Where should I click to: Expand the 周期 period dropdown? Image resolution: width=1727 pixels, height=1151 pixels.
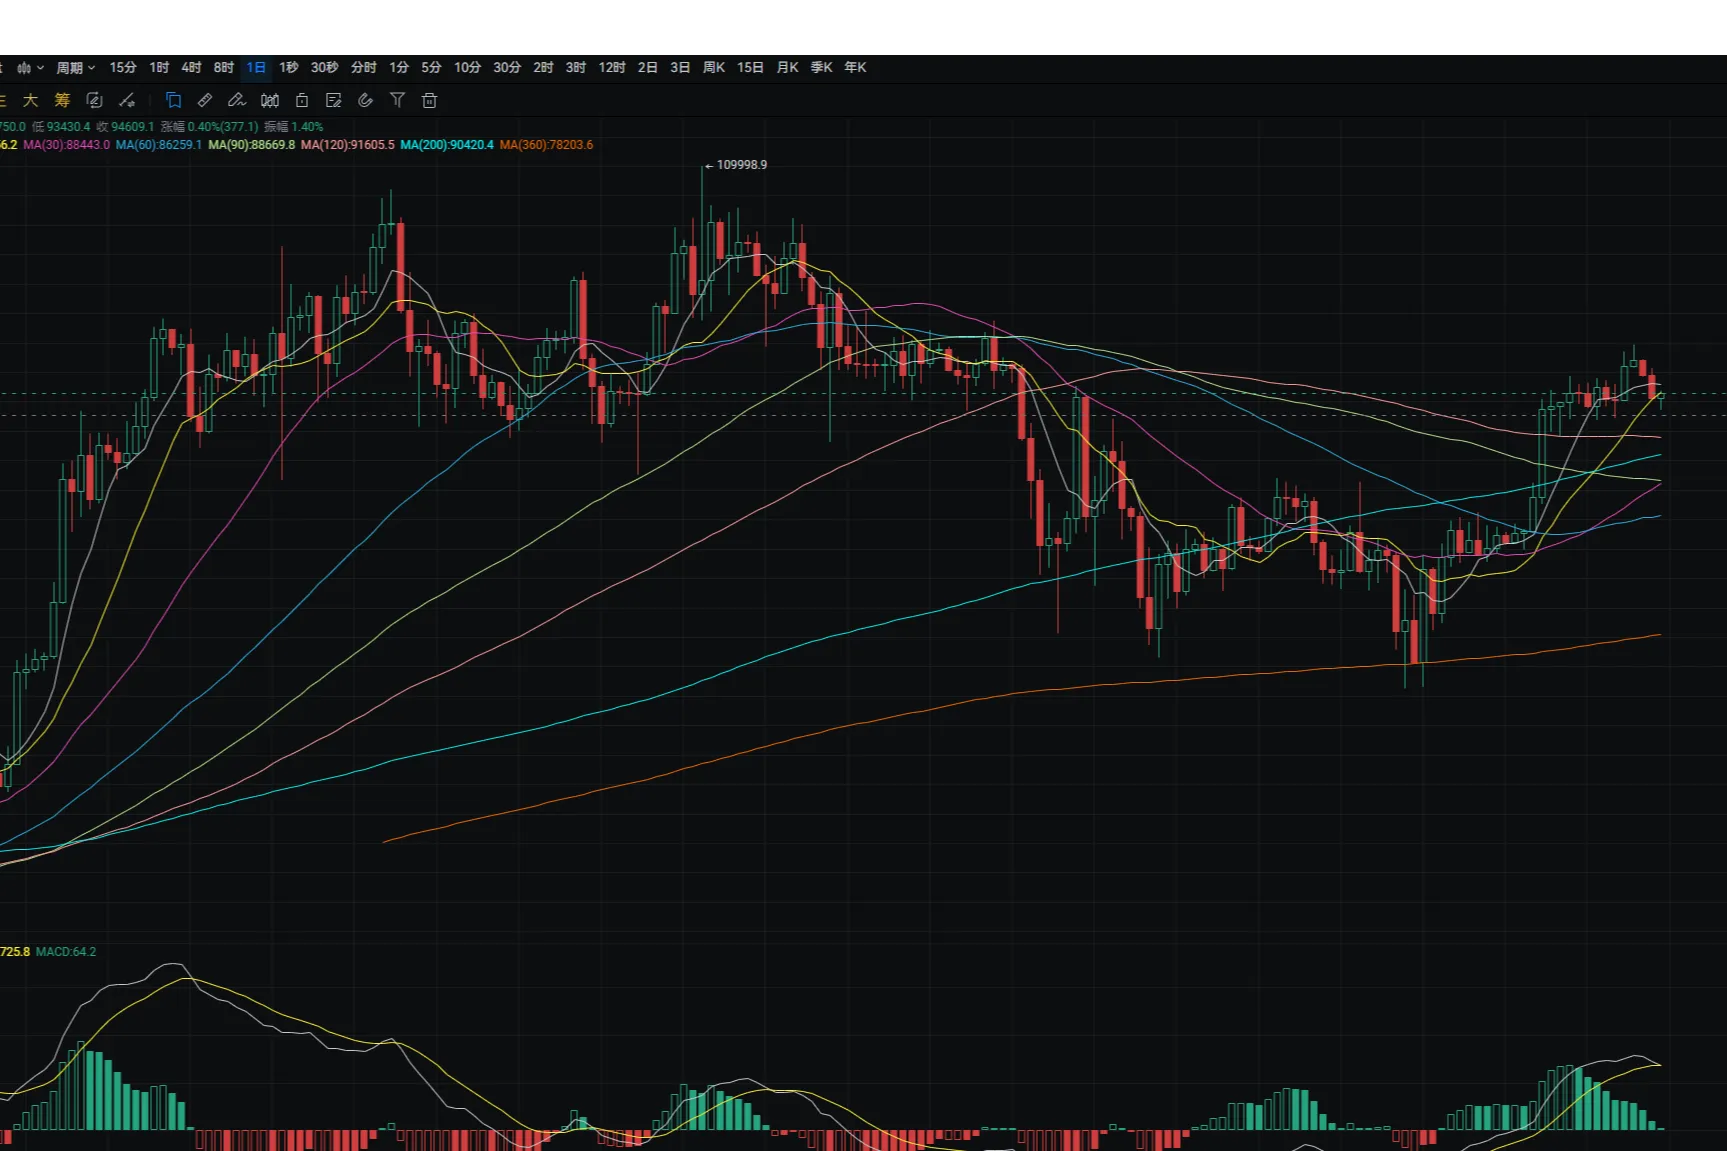point(75,68)
